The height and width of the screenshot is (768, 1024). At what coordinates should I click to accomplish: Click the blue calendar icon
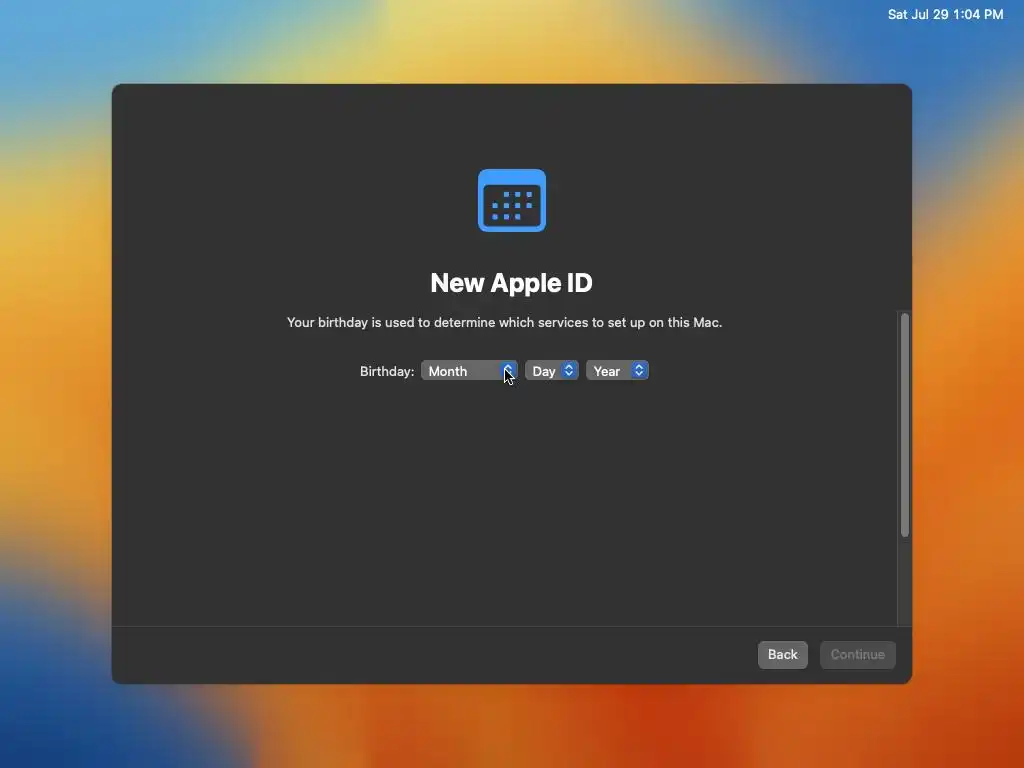512,200
